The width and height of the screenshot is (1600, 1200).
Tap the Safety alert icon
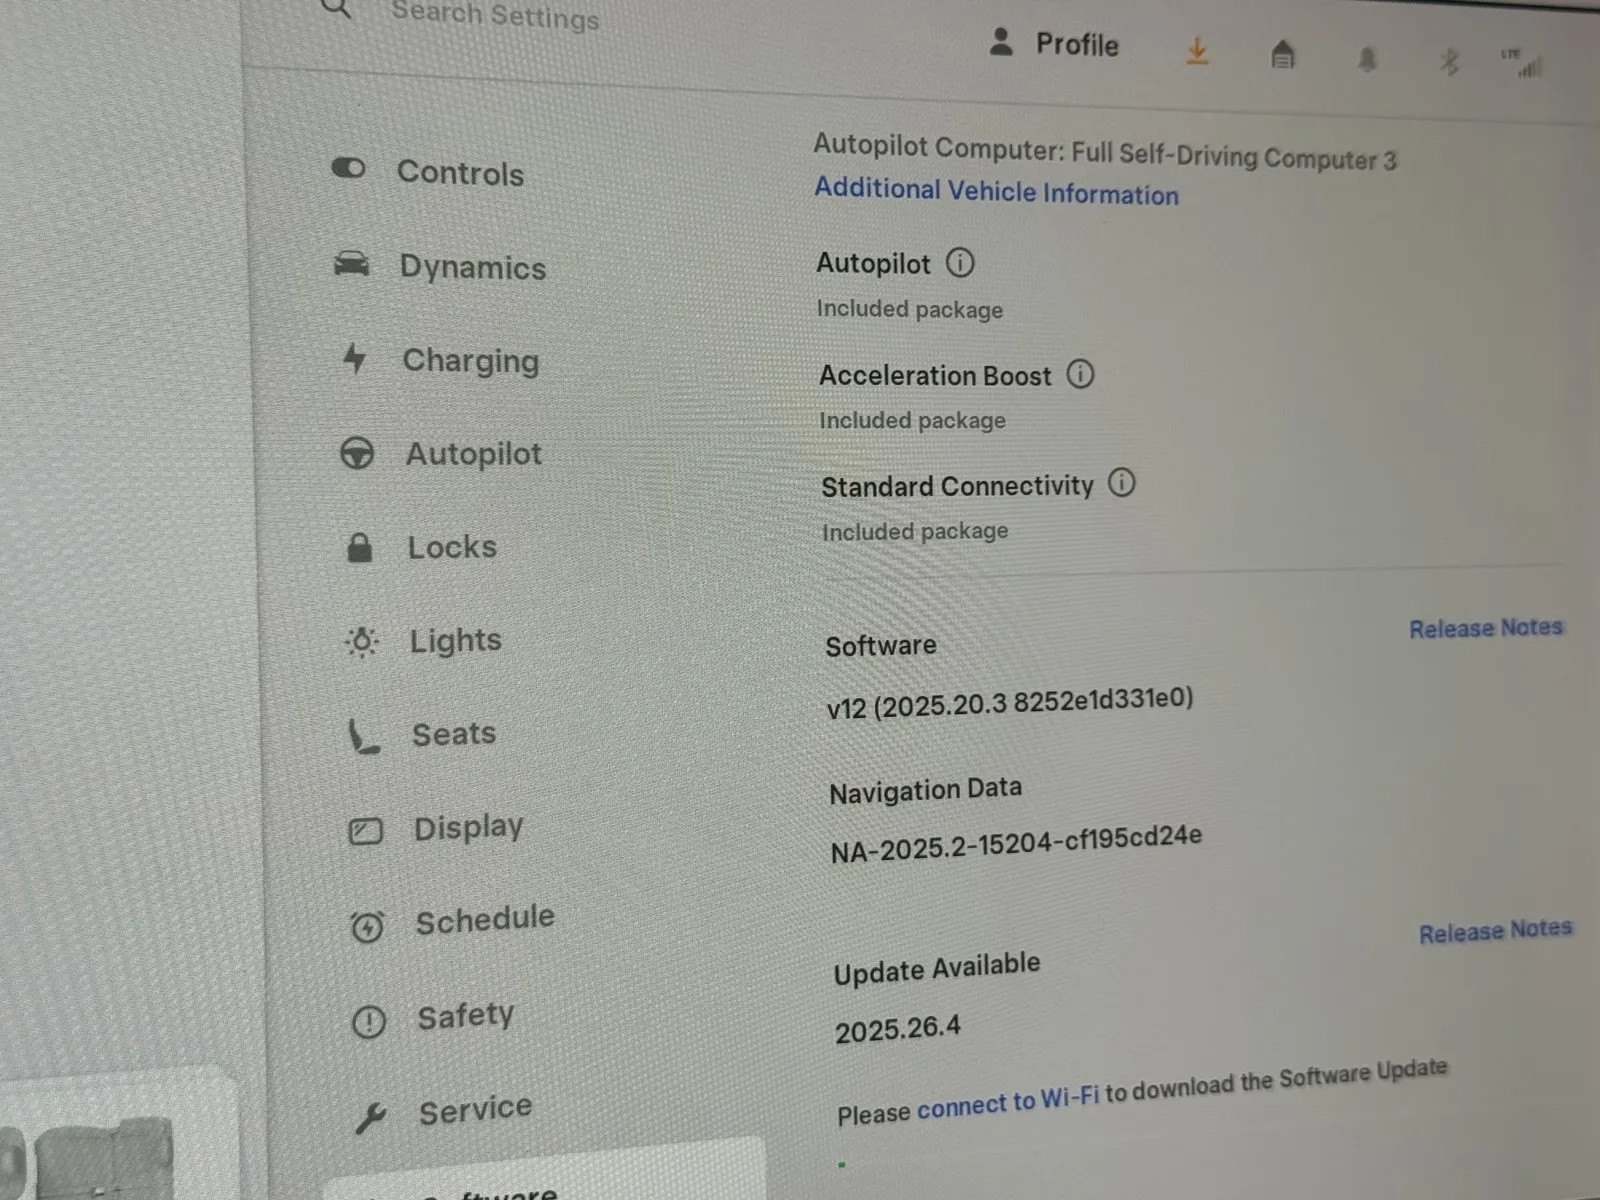[x=369, y=1022]
